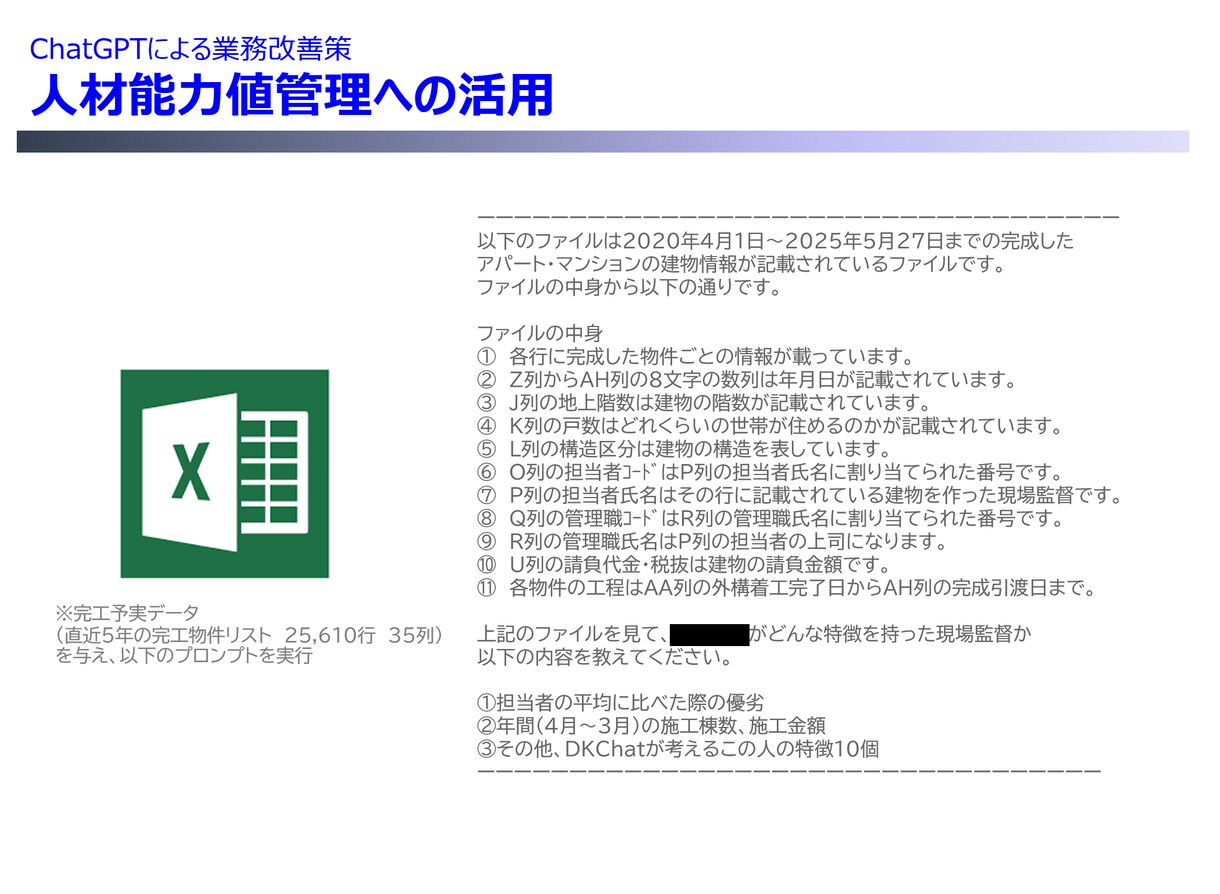Click the black redacted name box
This screenshot has height=894, width=1220.
709,634
